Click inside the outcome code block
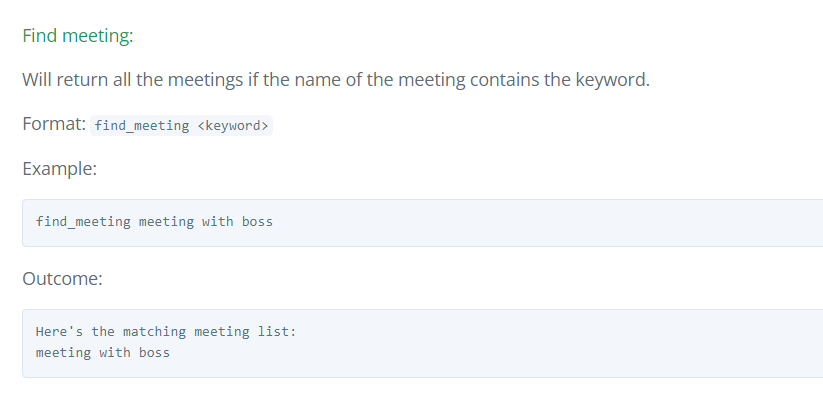This screenshot has height=406, width=823. pyautogui.click(x=500, y=343)
